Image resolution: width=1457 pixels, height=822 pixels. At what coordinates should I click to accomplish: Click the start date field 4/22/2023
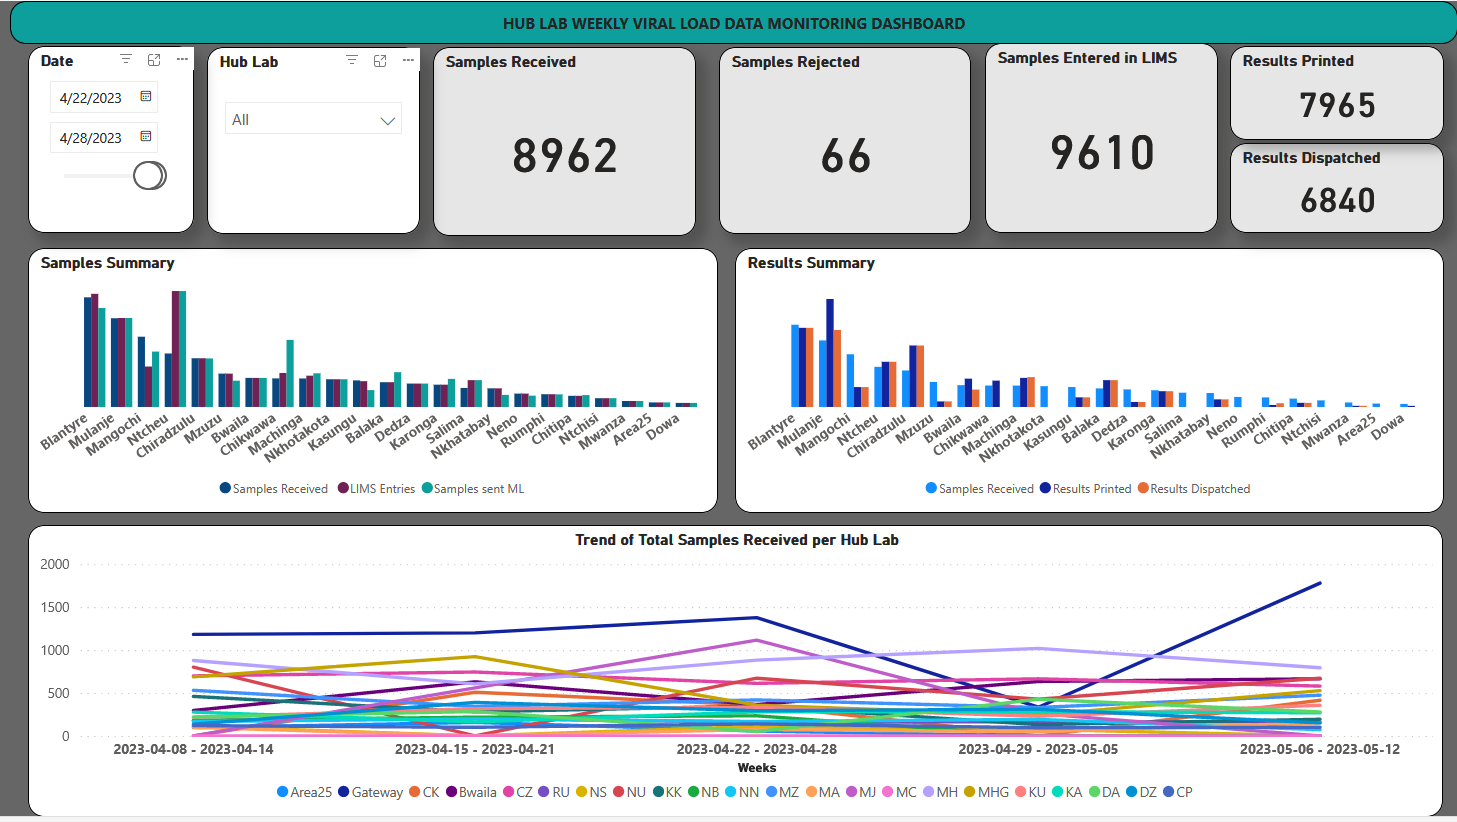tap(91, 98)
